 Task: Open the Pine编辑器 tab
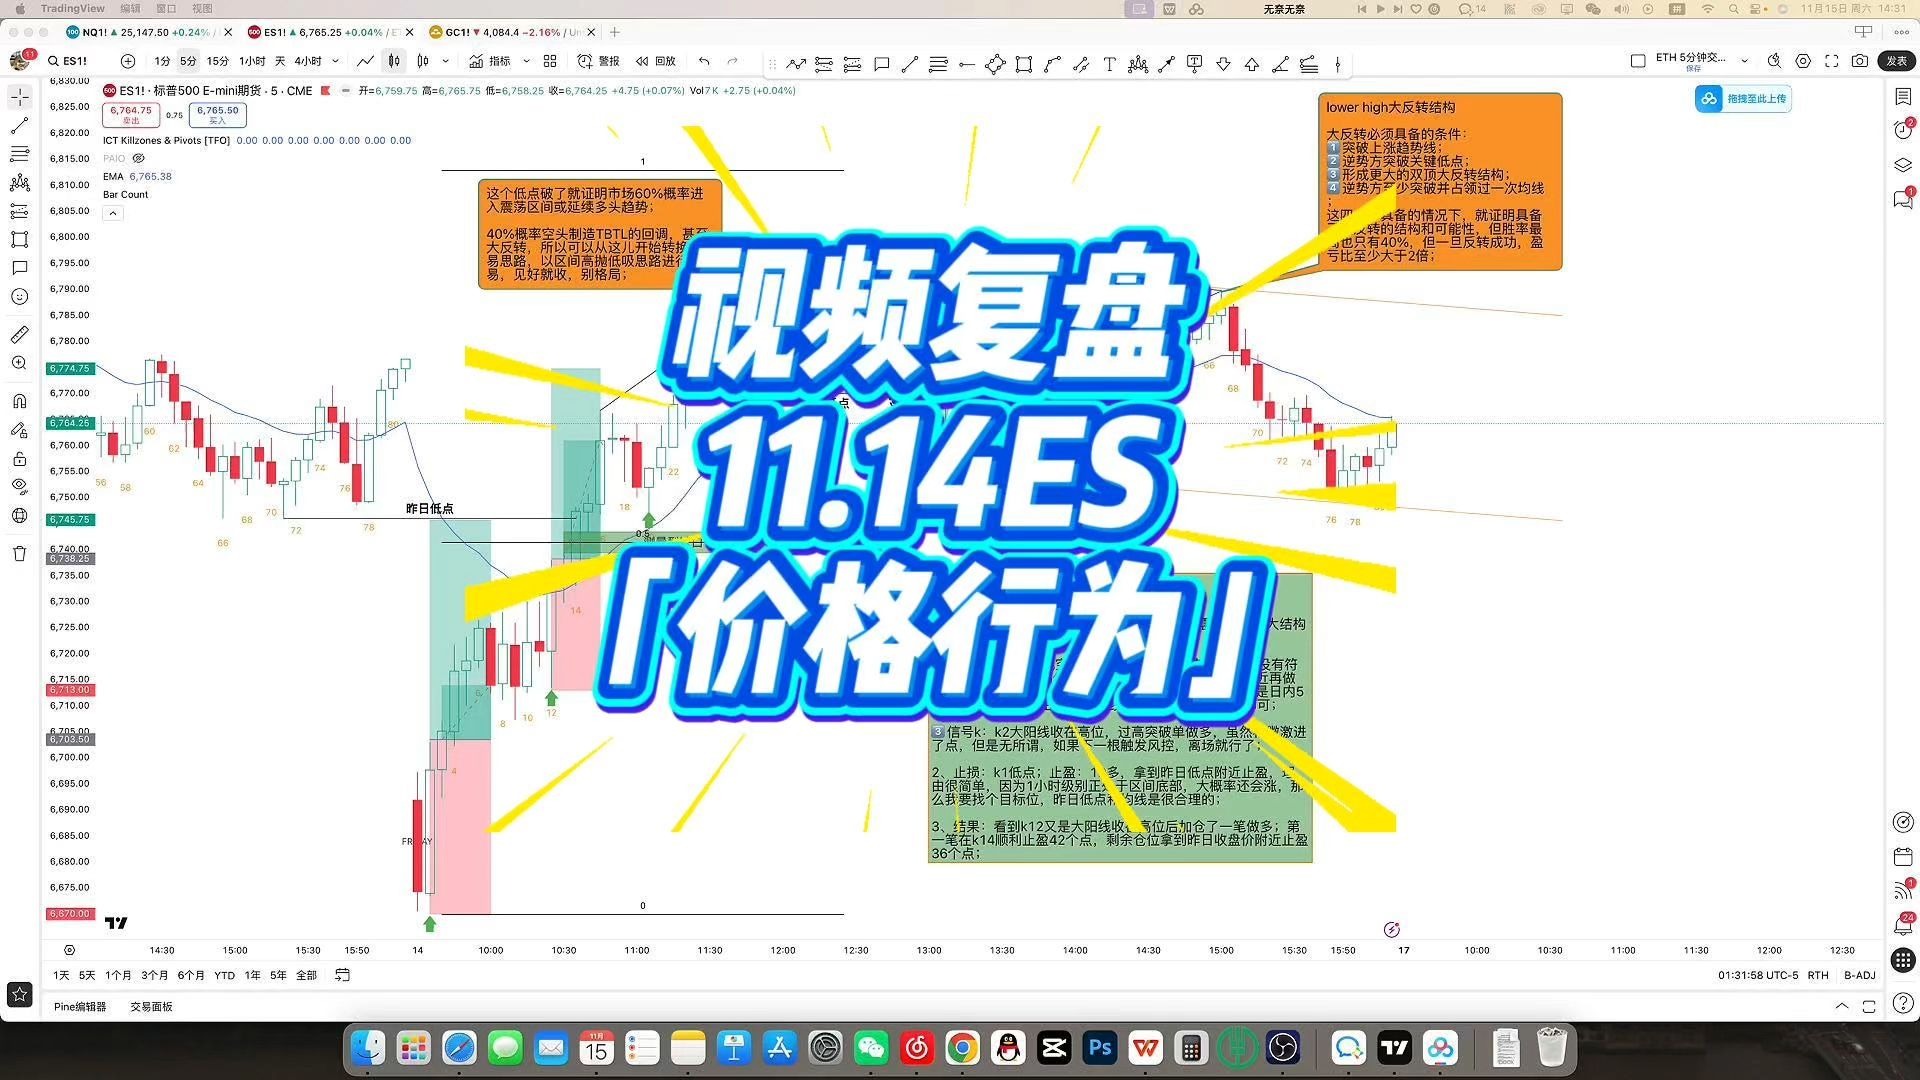(80, 1007)
